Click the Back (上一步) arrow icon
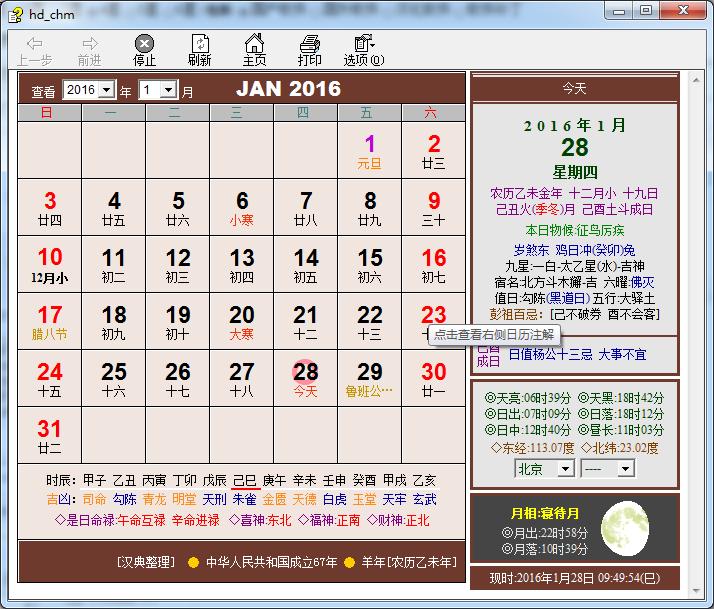Viewport: 714px width, 609px height. [35, 44]
